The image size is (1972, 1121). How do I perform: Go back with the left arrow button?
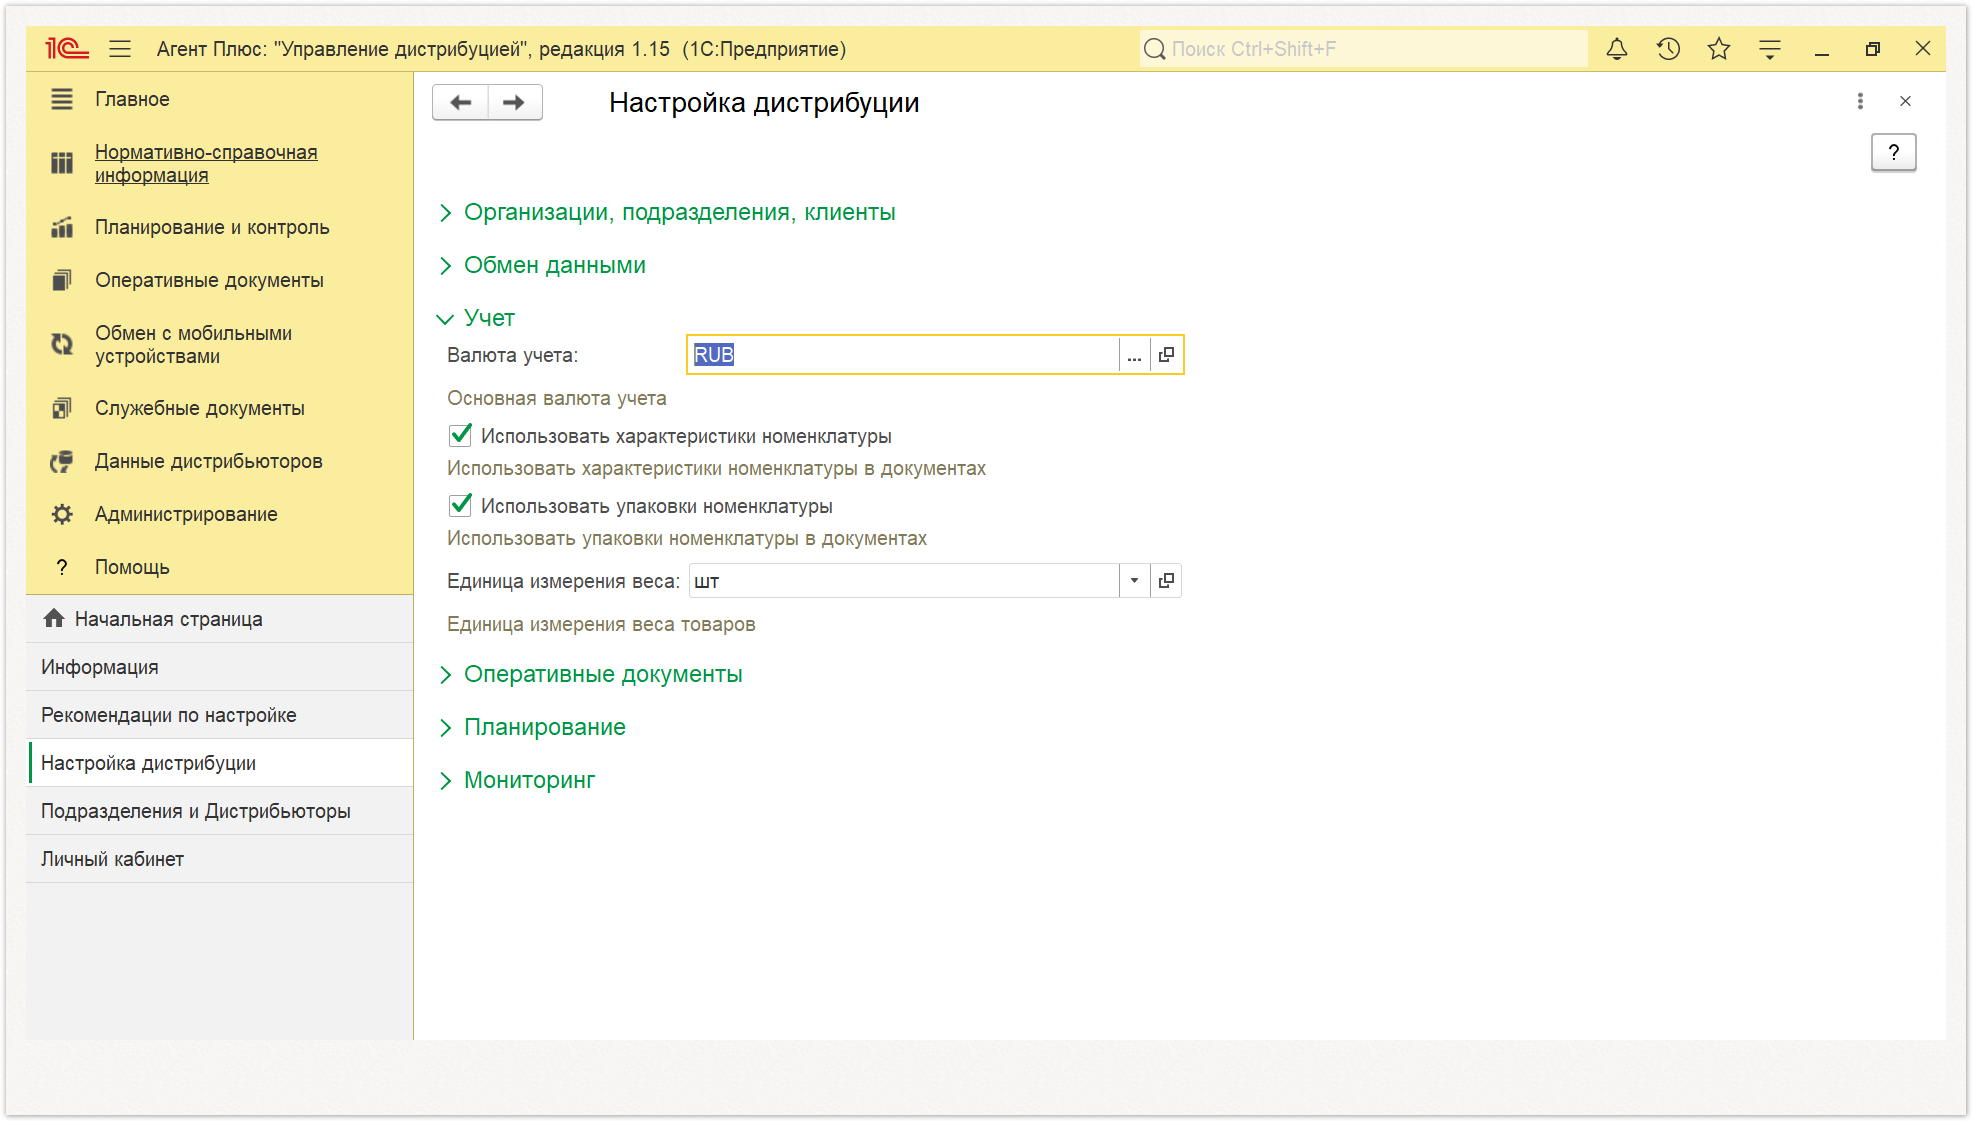pyautogui.click(x=461, y=102)
